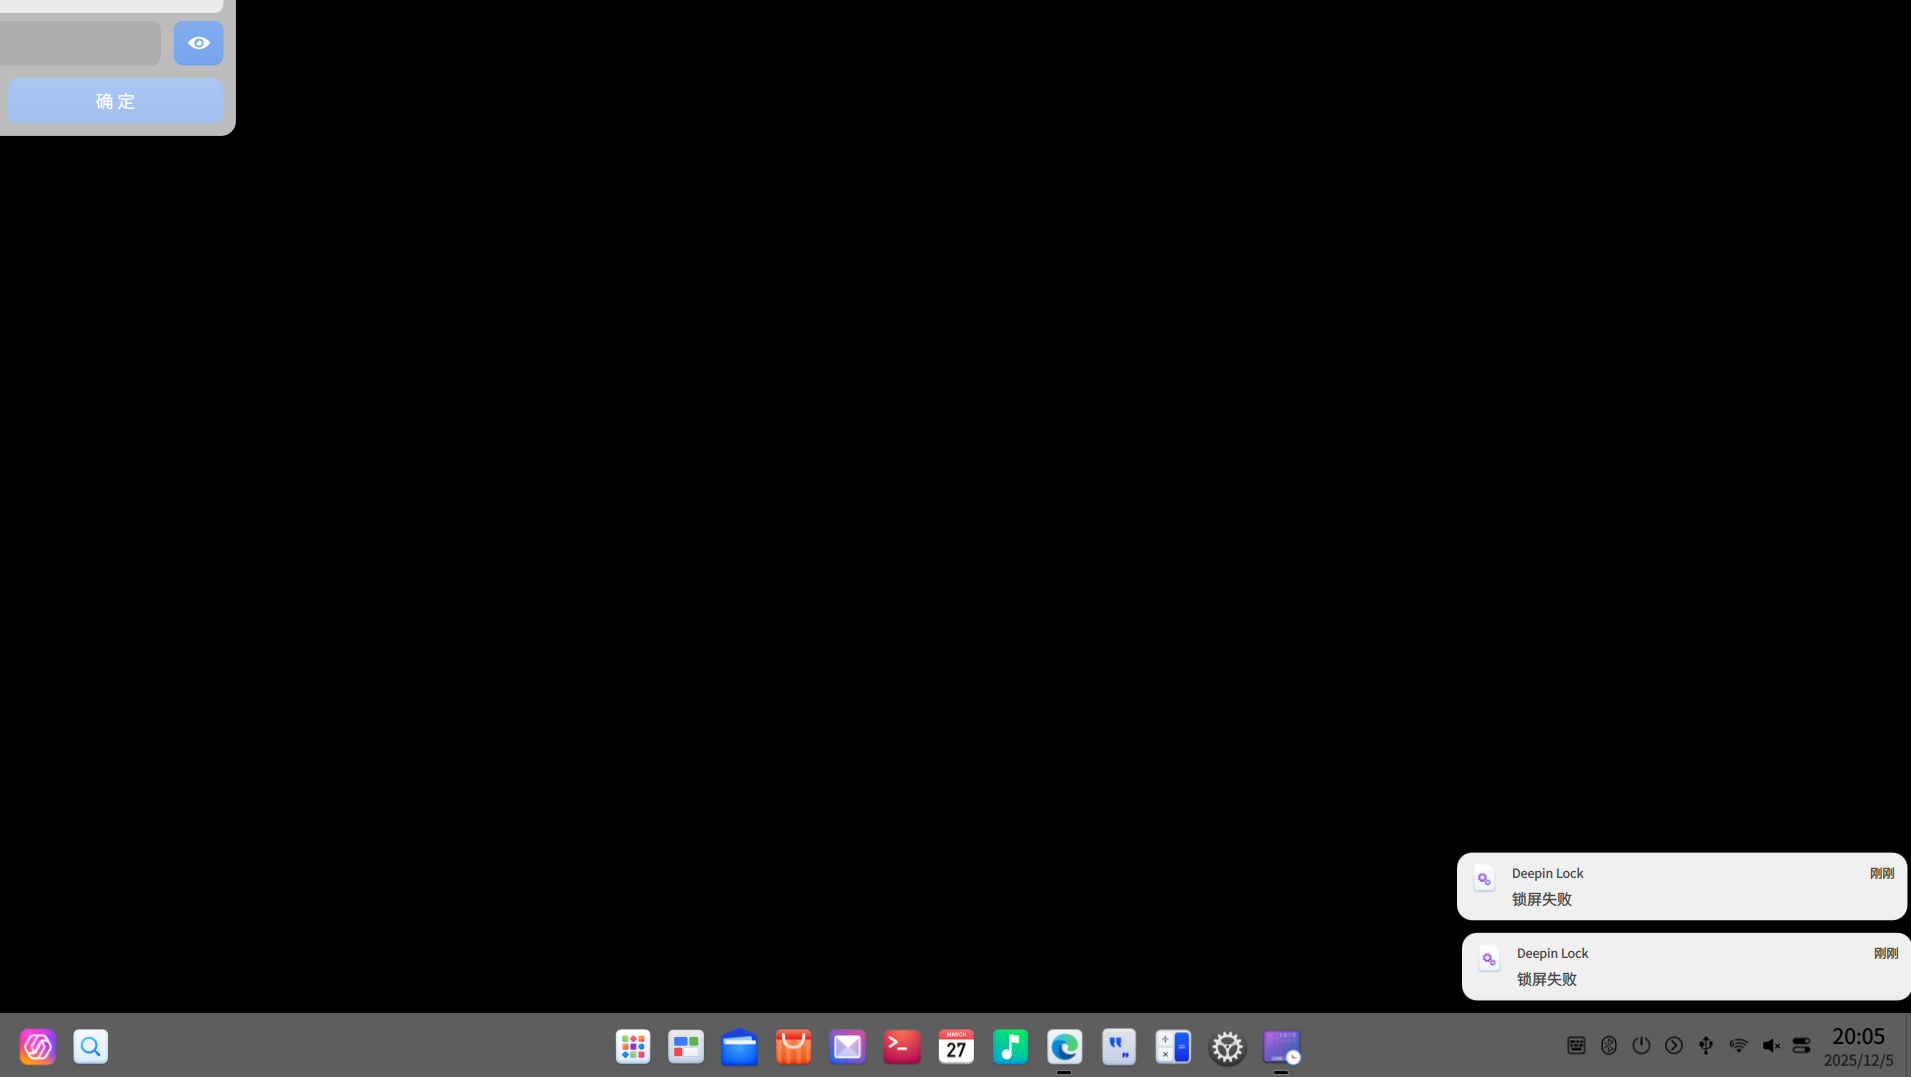Screen dimensions: 1911x1077
Task: Open the power menu tray icon
Action: (1641, 1045)
